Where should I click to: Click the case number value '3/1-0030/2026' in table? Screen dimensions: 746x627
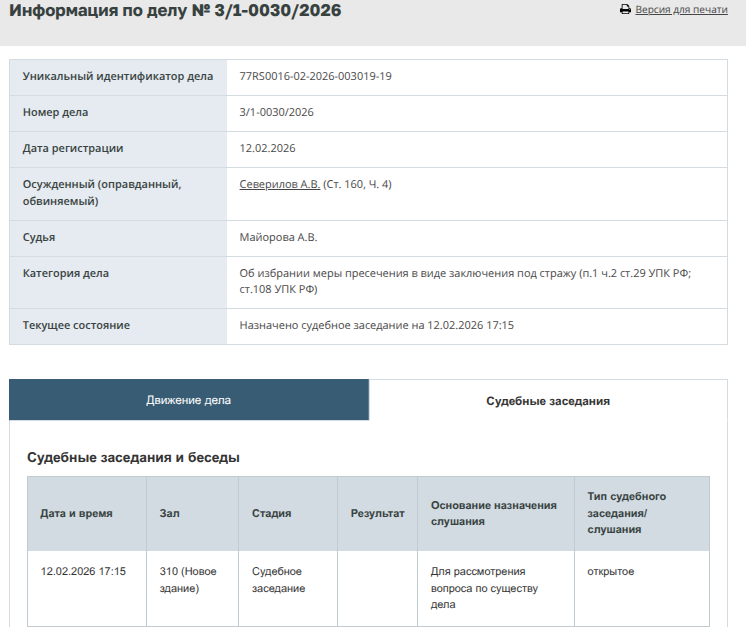click(276, 113)
